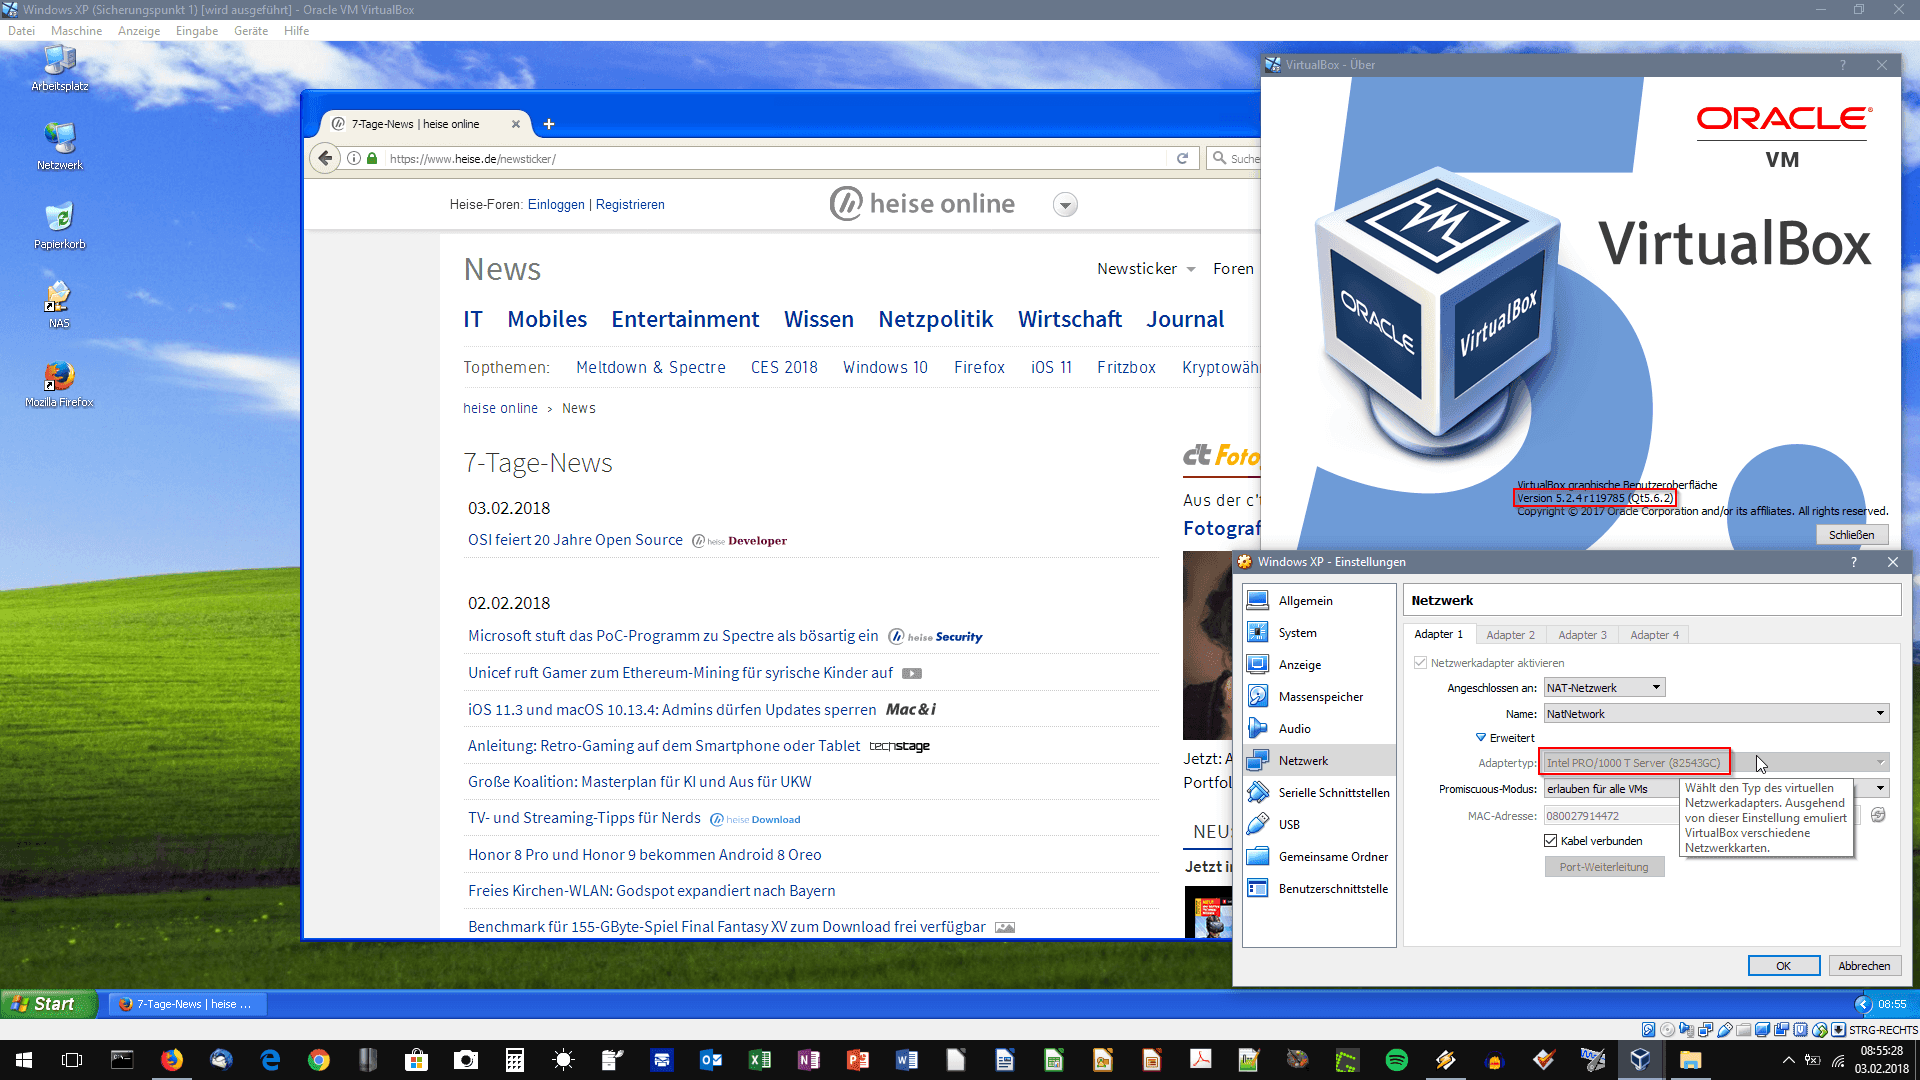
Task: Open Spotify from Windows taskbar
Action: click(x=1397, y=1060)
